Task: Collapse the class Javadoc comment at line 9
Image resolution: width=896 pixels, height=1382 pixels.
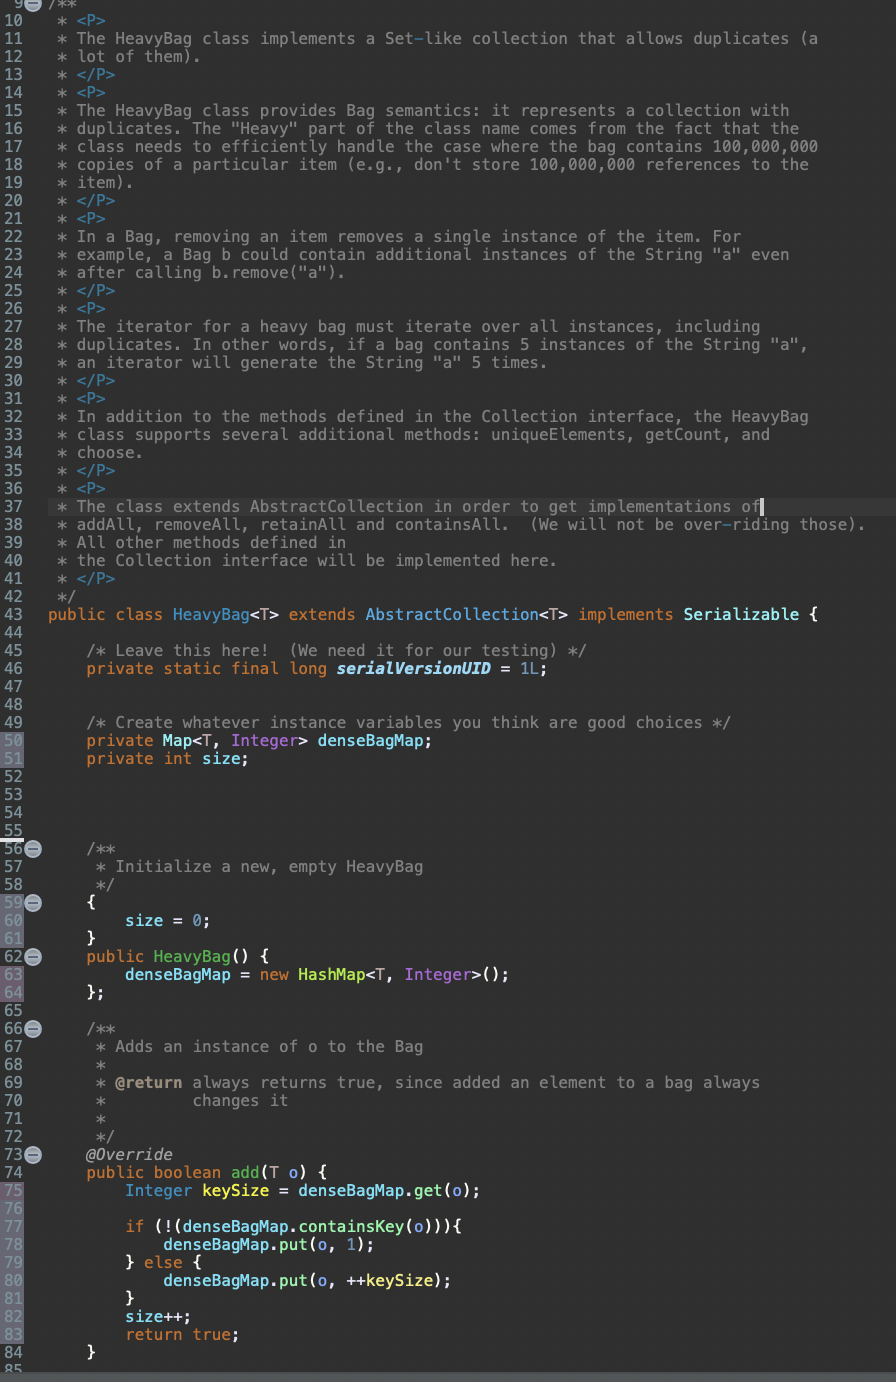Action: pos(31,4)
